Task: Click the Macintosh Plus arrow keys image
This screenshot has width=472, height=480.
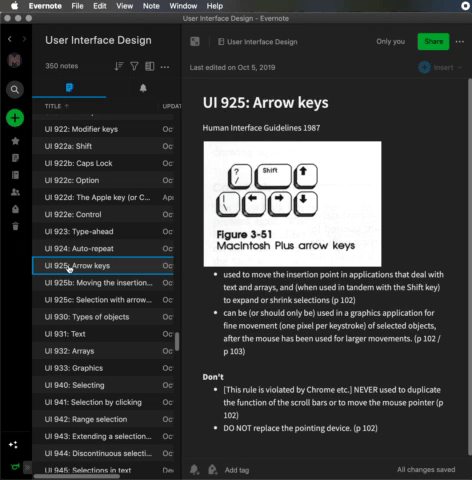Action: pyautogui.click(x=292, y=204)
